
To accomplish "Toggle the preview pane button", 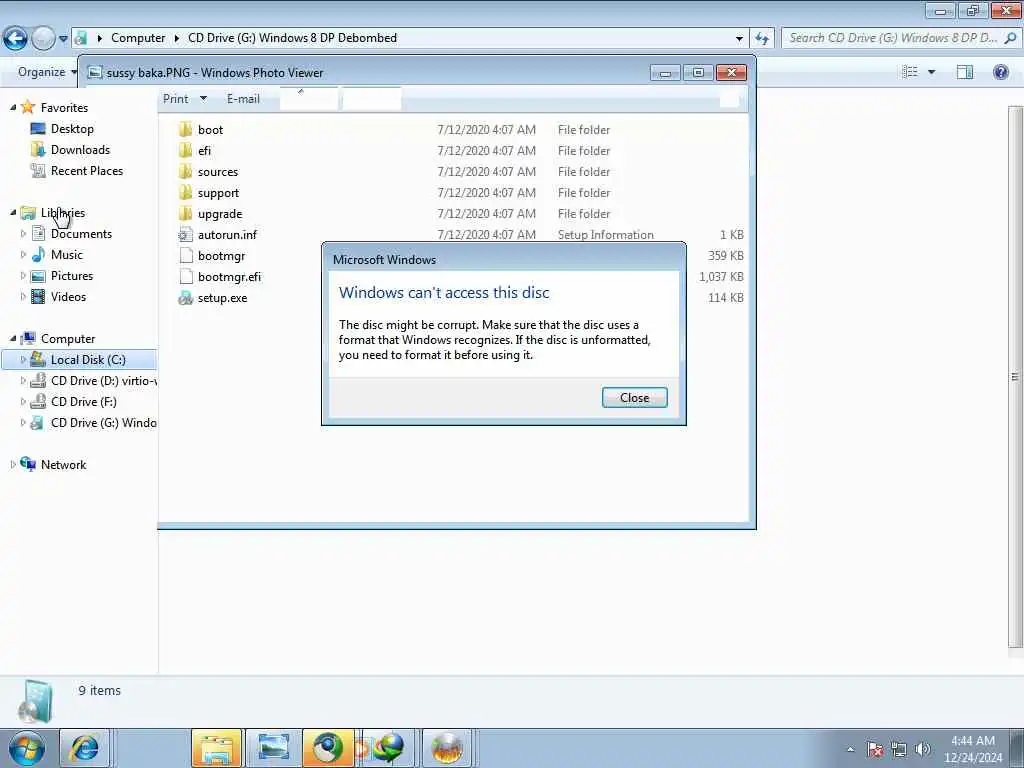I will coord(965,72).
